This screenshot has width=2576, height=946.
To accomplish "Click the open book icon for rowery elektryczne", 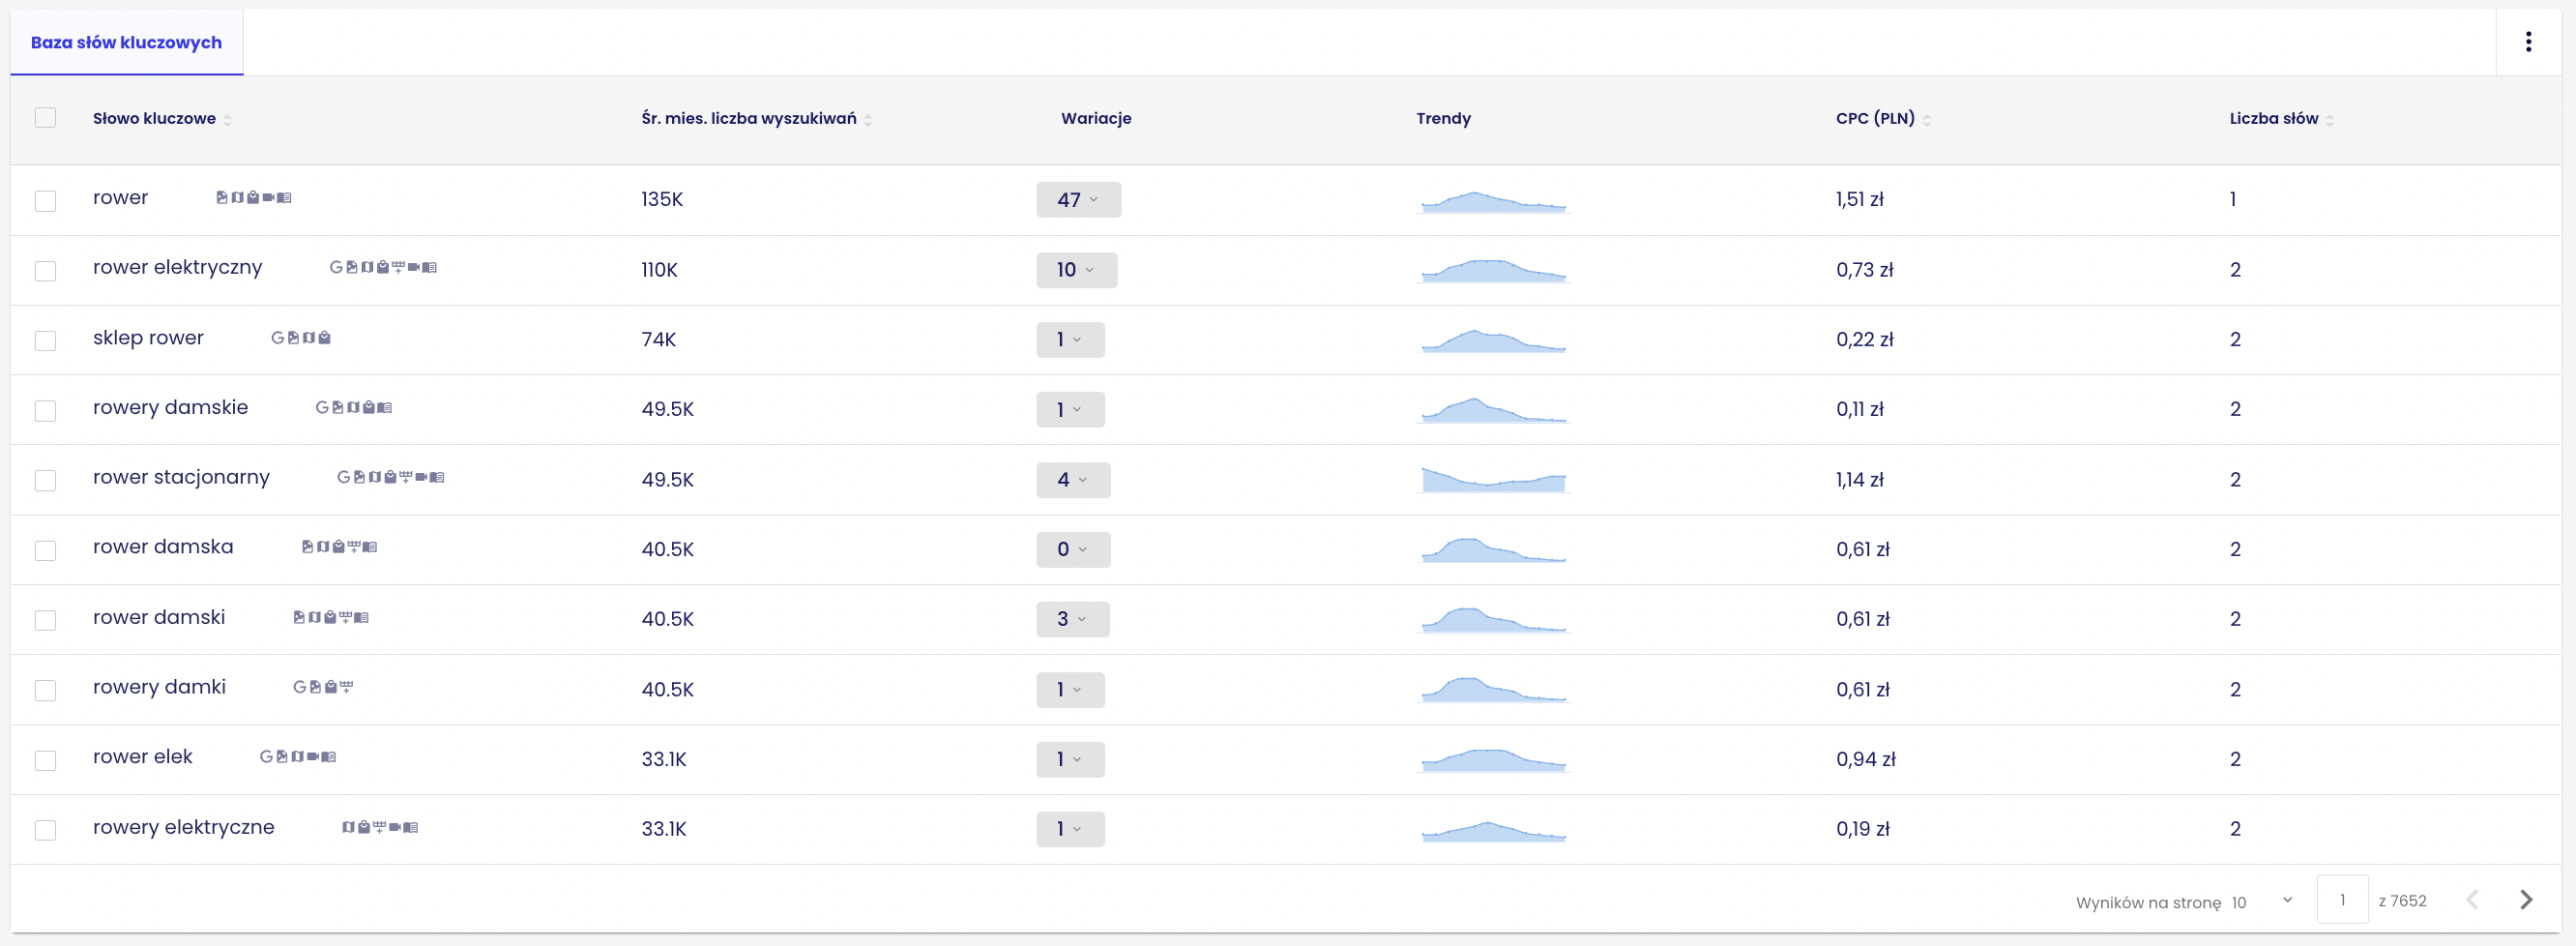I will point(411,827).
